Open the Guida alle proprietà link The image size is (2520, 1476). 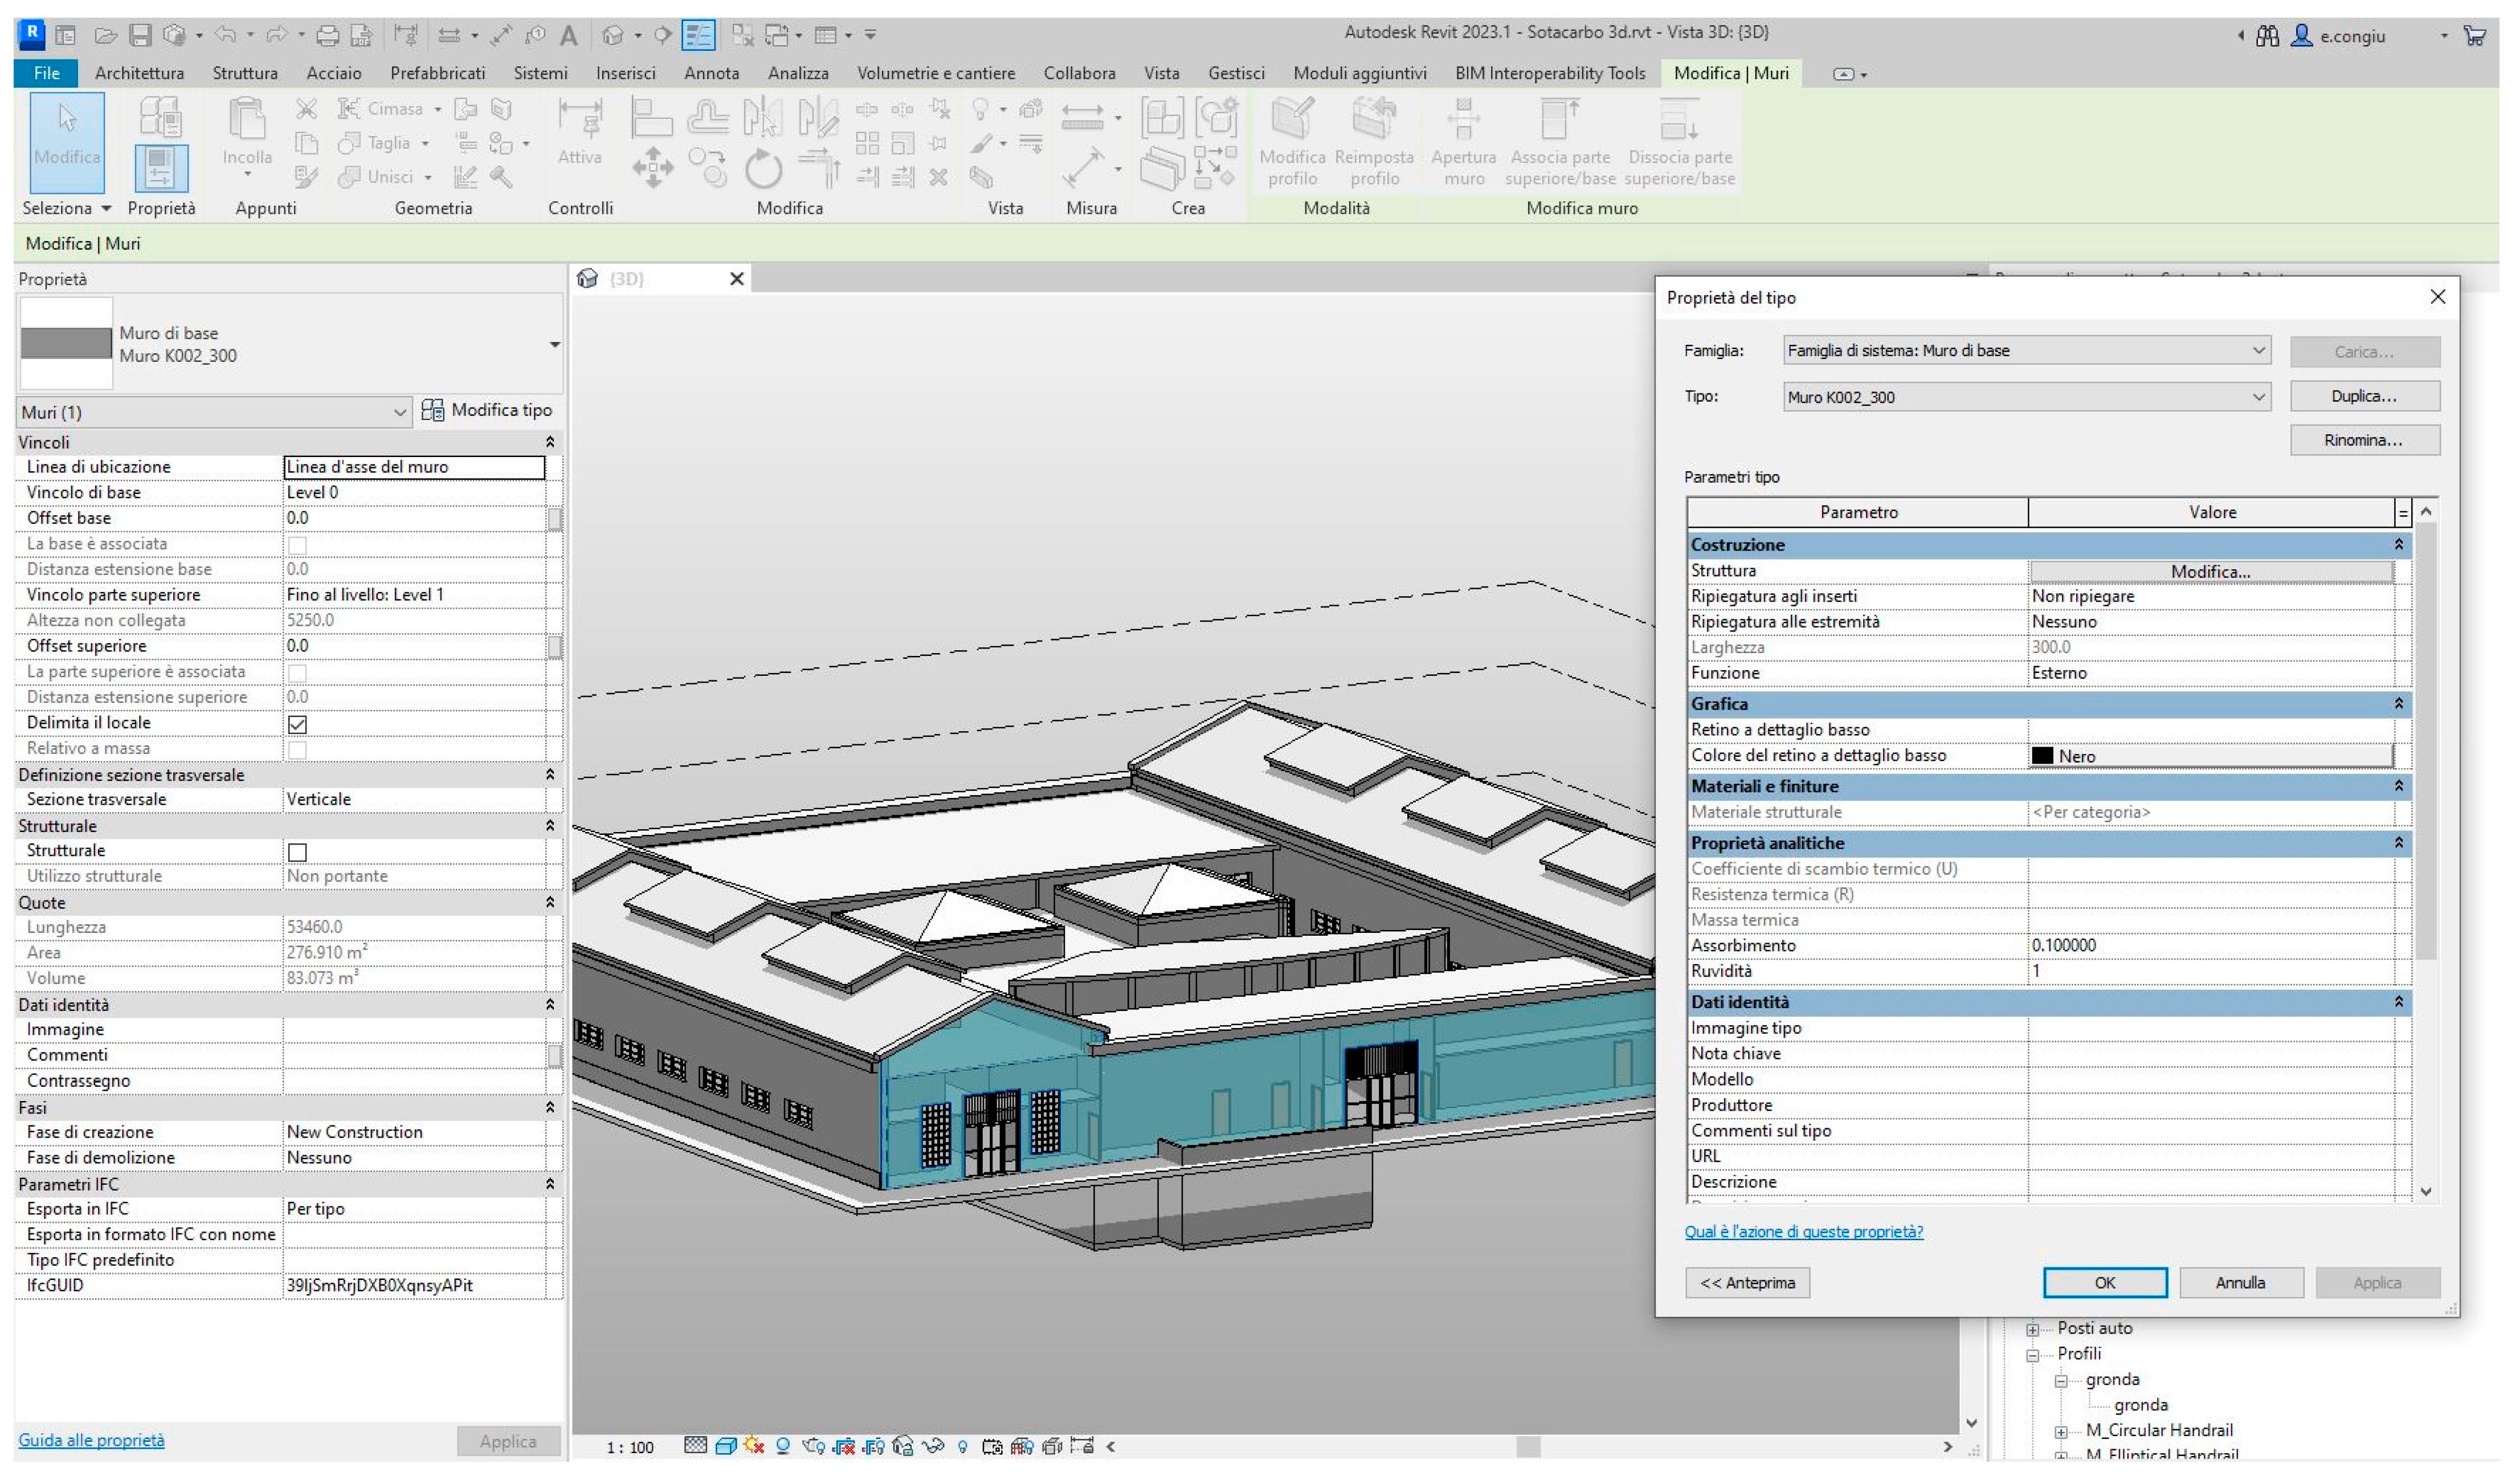[x=91, y=1440]
